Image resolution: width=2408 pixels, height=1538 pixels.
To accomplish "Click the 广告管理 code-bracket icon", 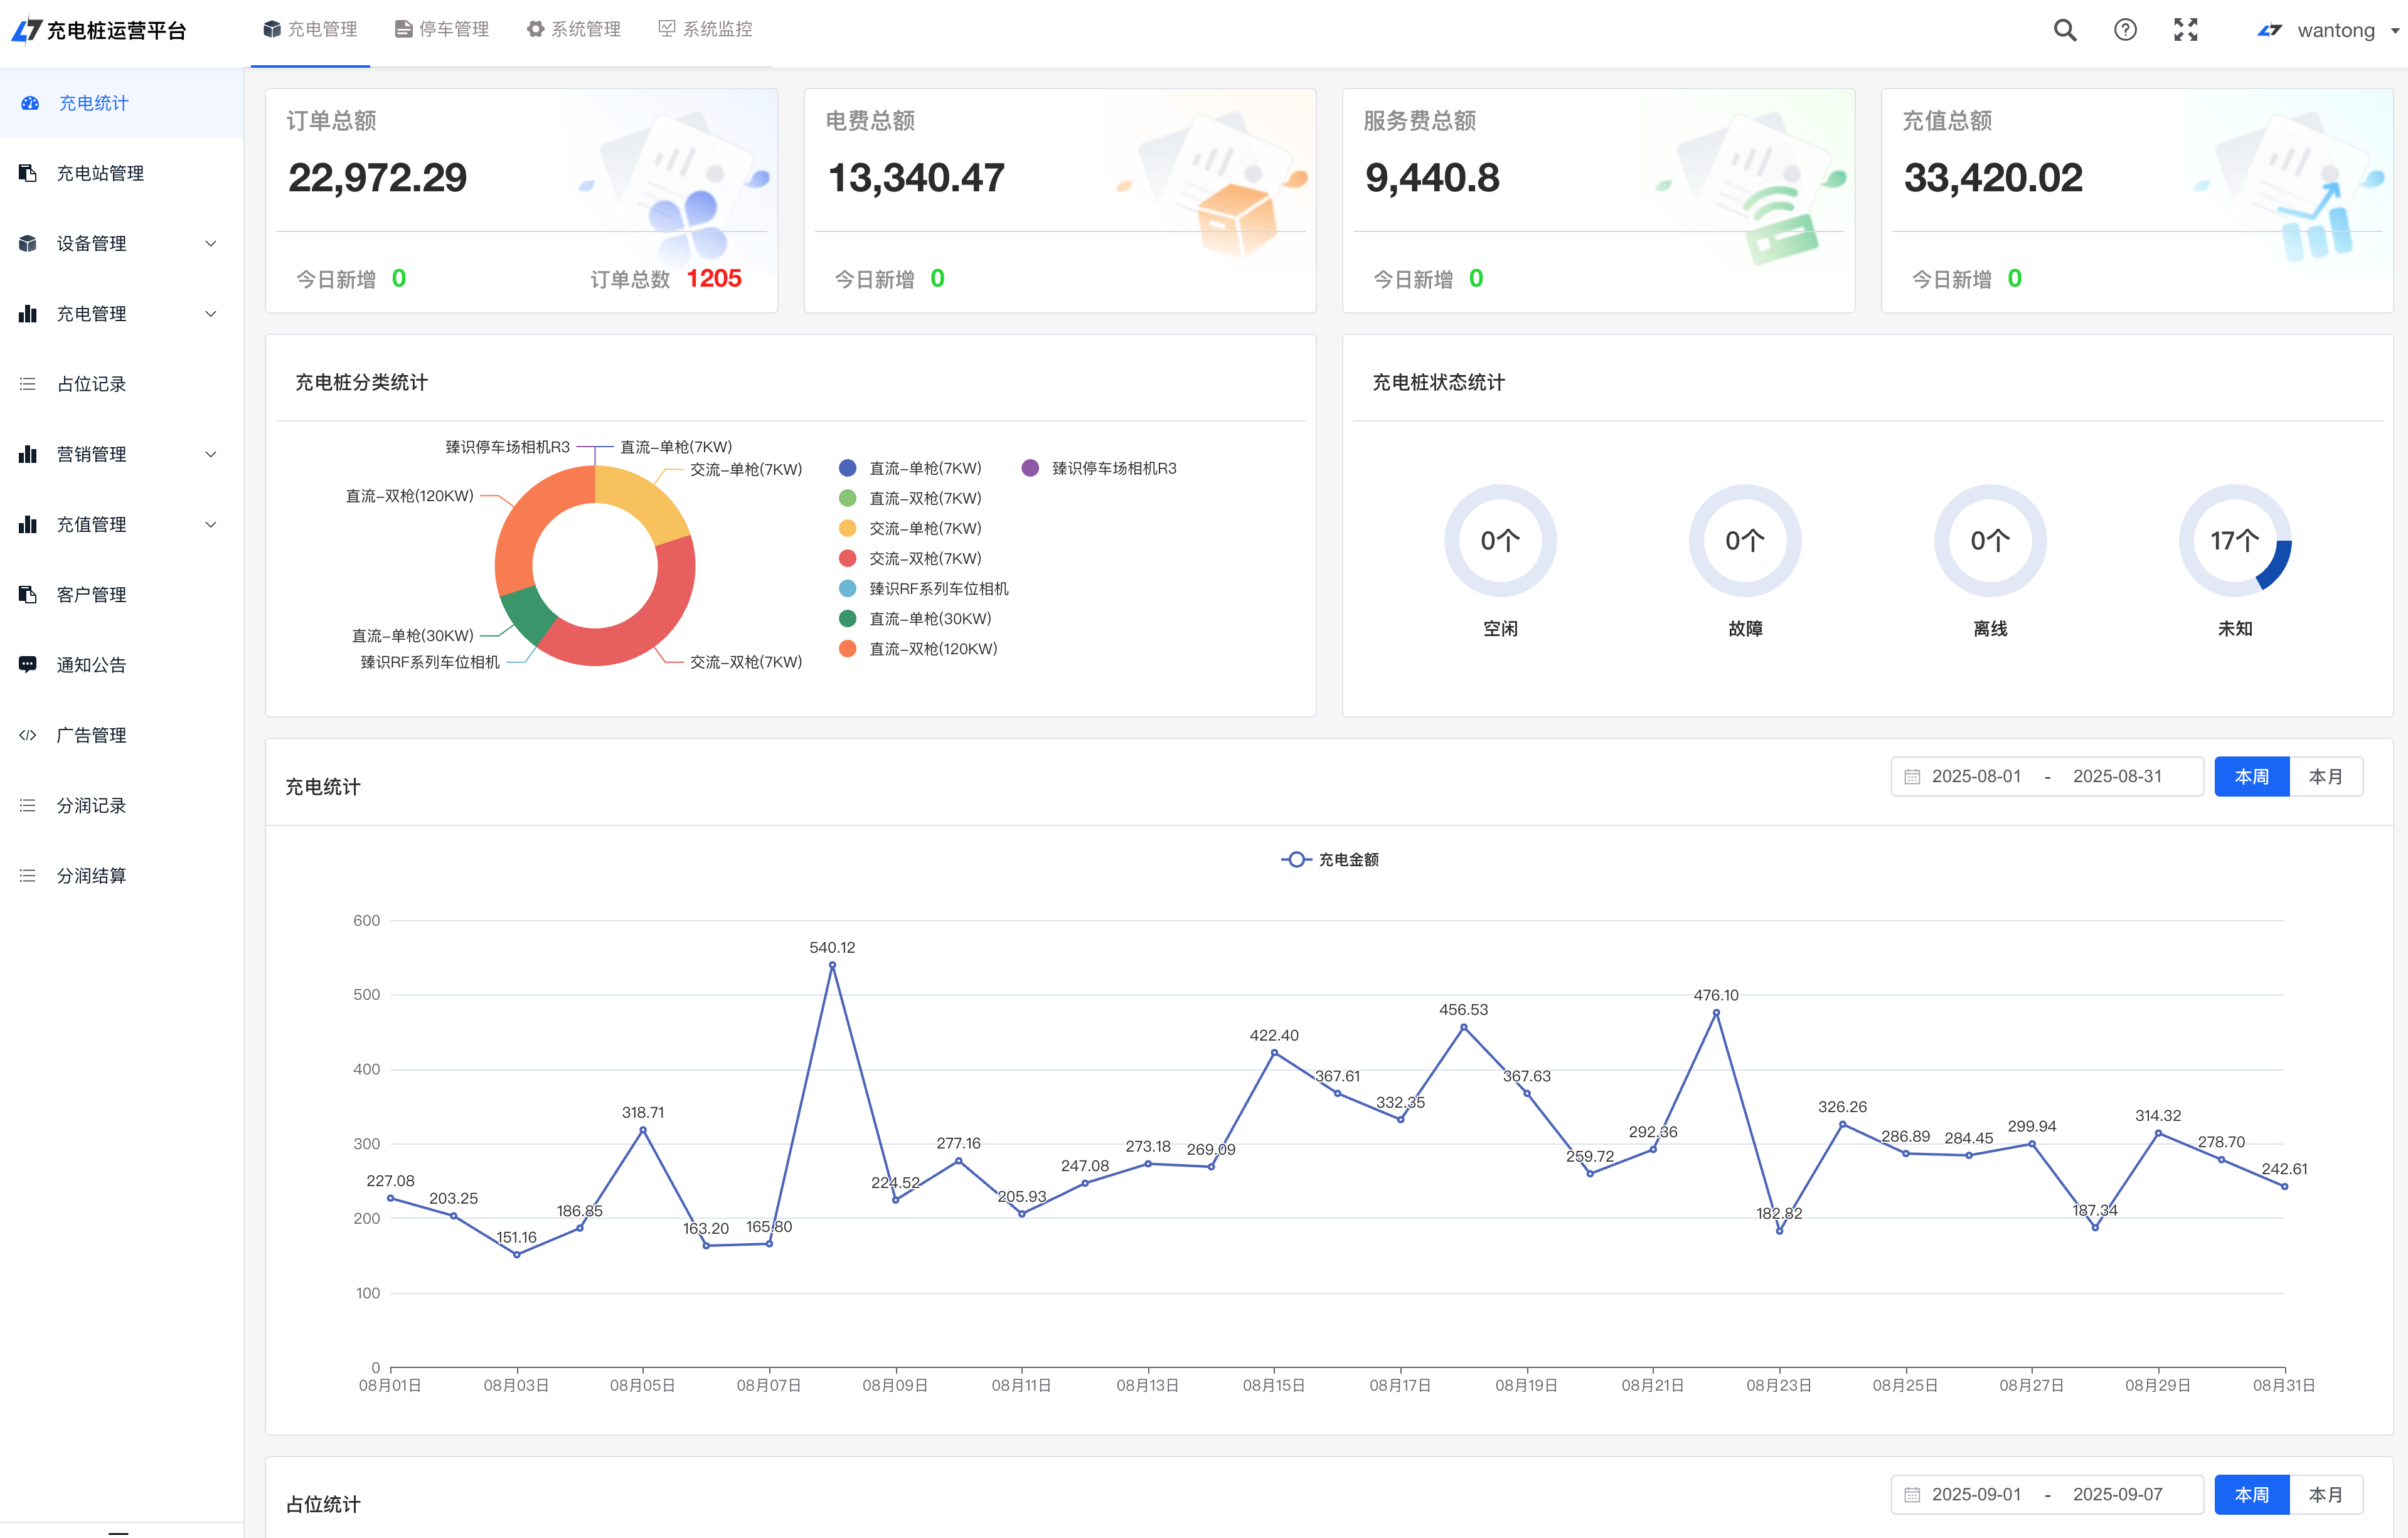I will (28, 735).
